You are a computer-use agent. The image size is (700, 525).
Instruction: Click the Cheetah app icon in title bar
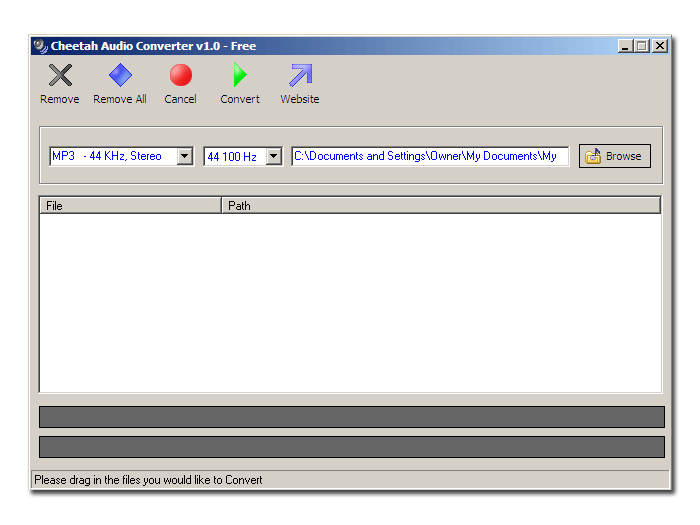tap(41, 46)
